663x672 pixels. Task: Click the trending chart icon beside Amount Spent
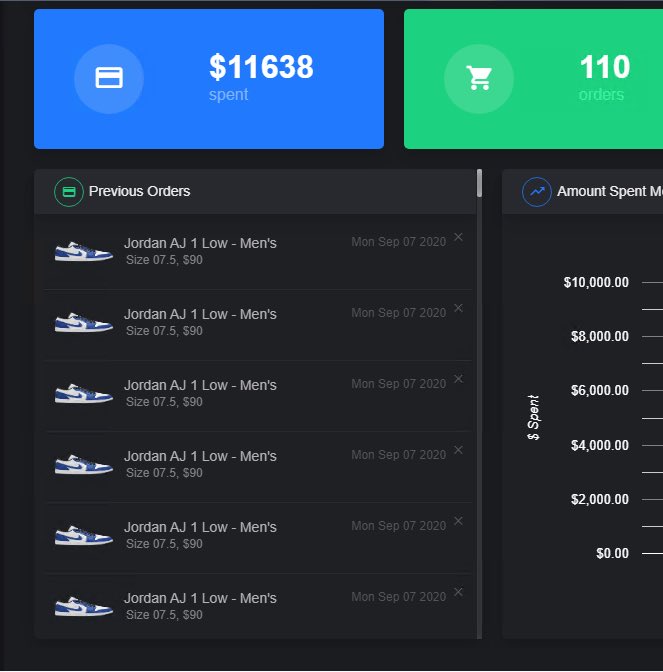click(537, 192)
